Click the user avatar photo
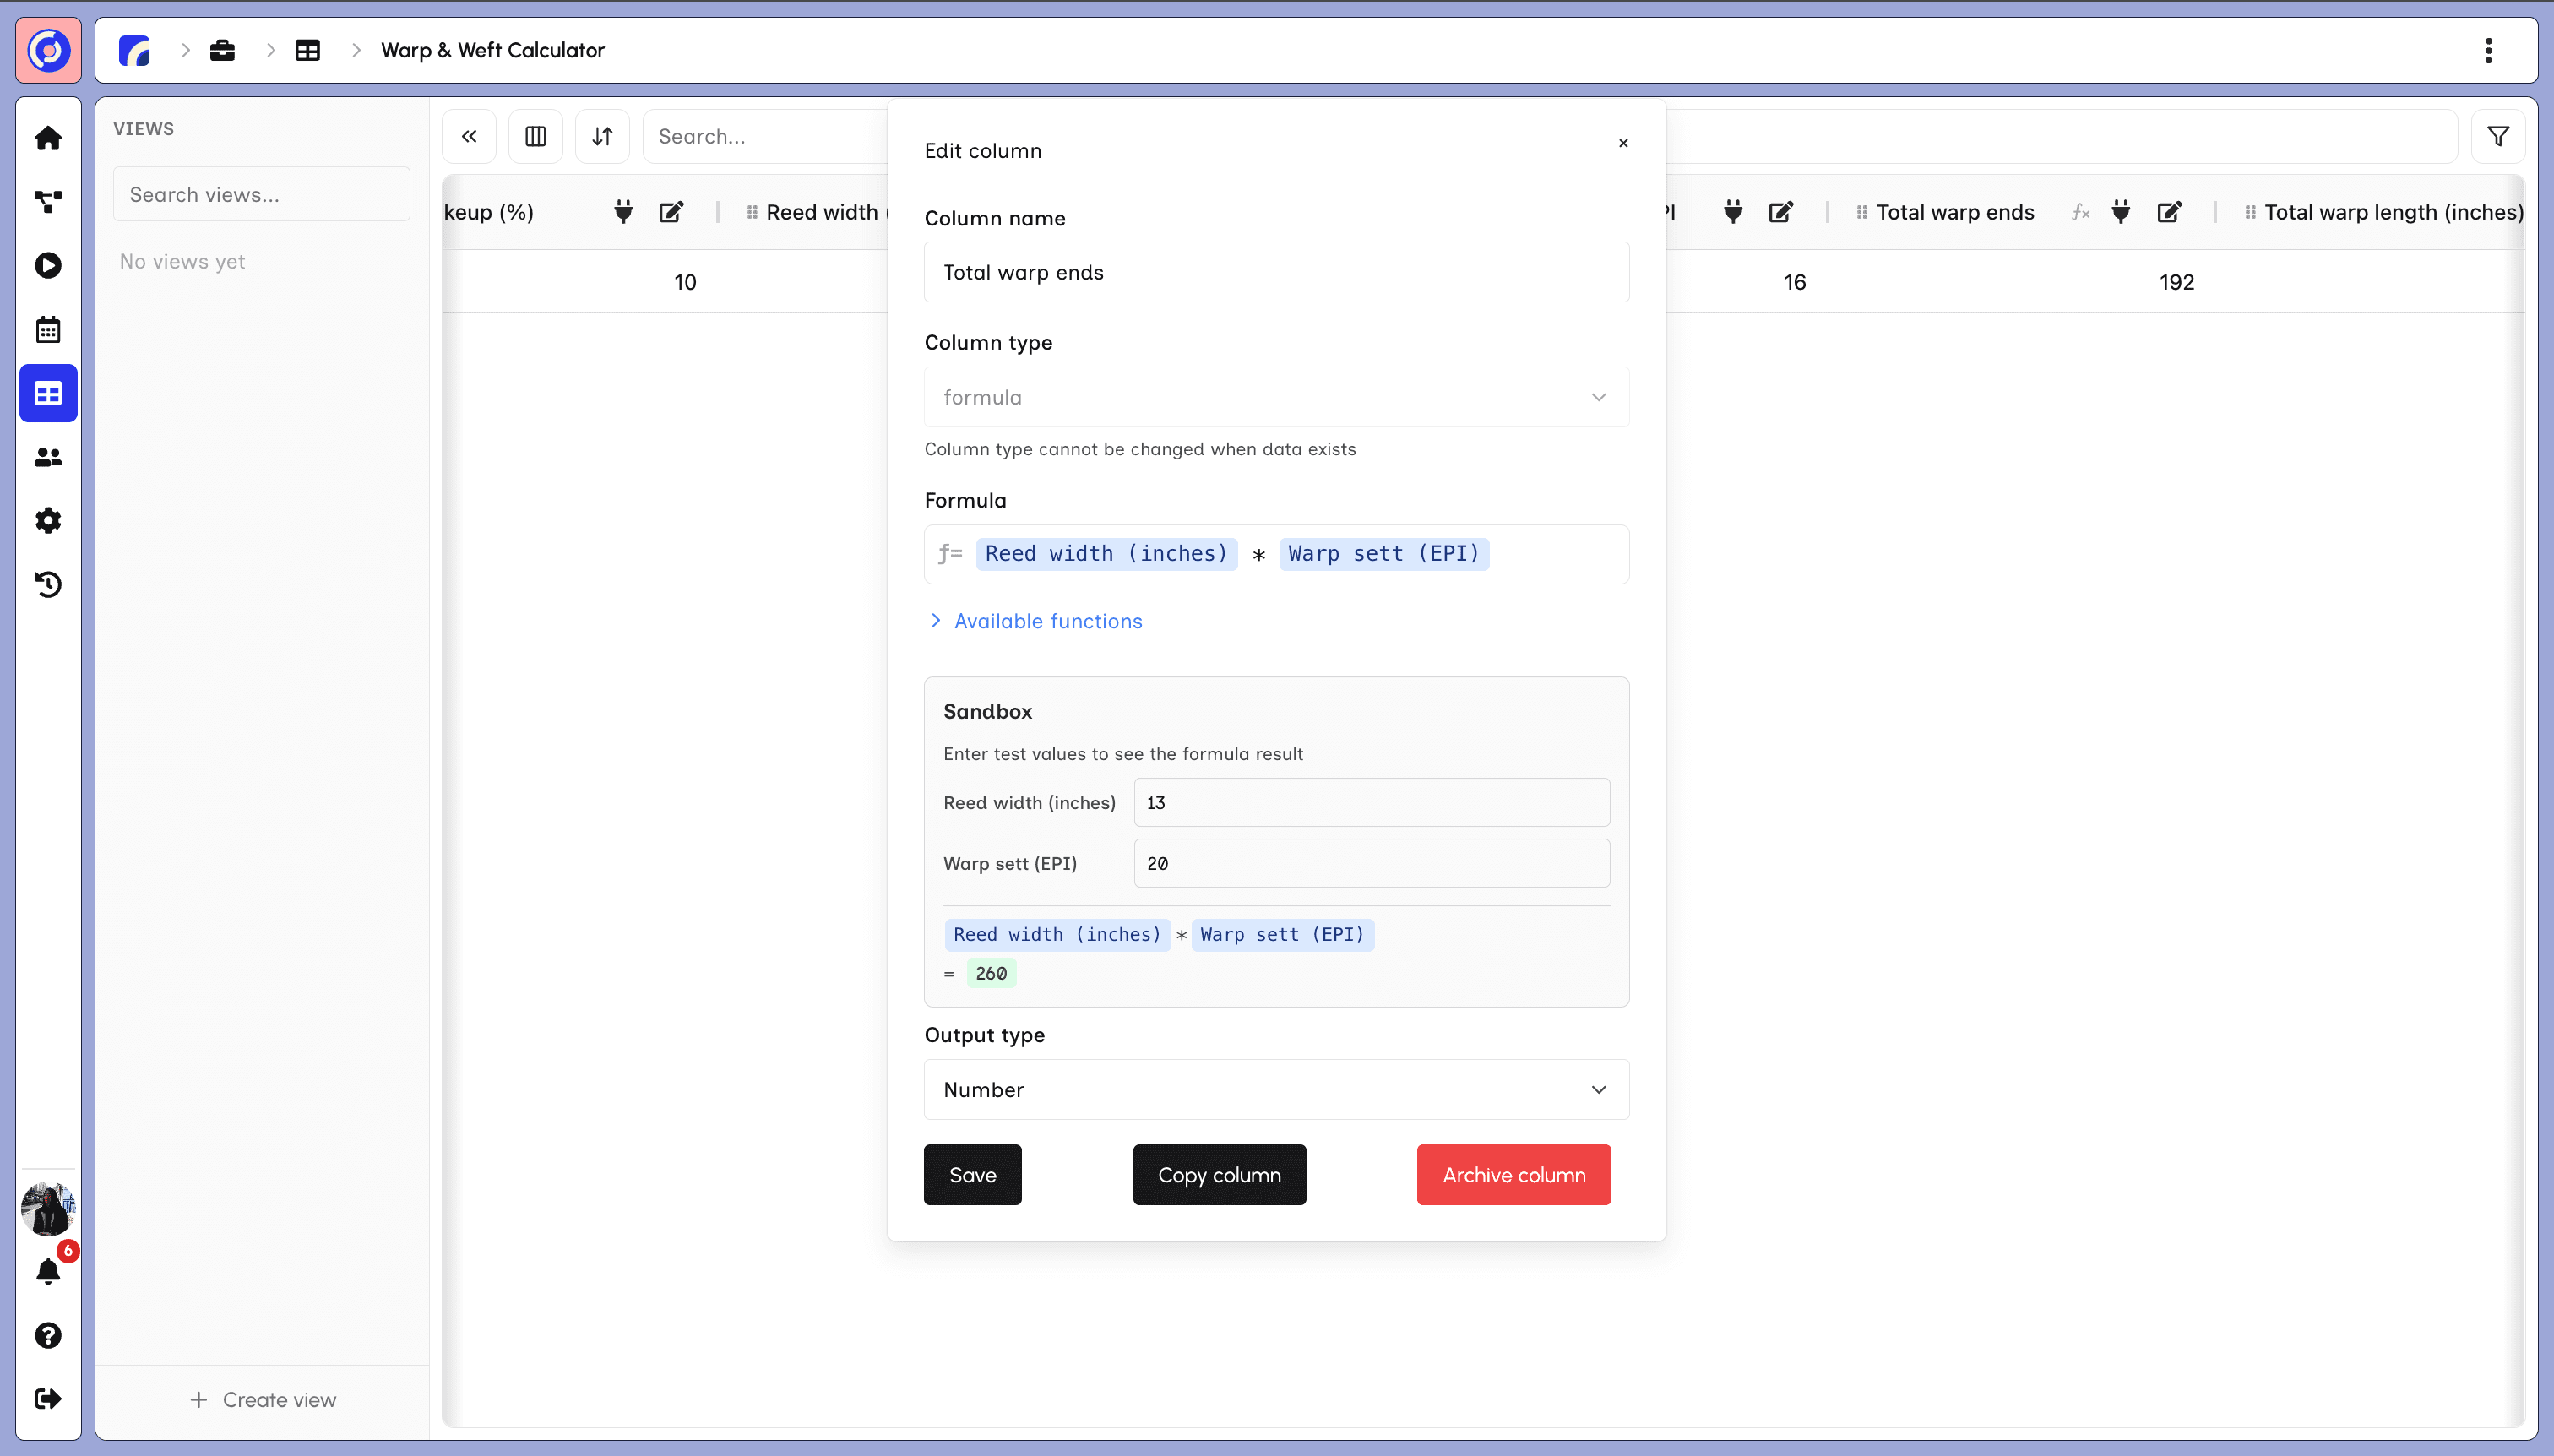This screenshot has height=1456, width=2554. point(48,1208)
